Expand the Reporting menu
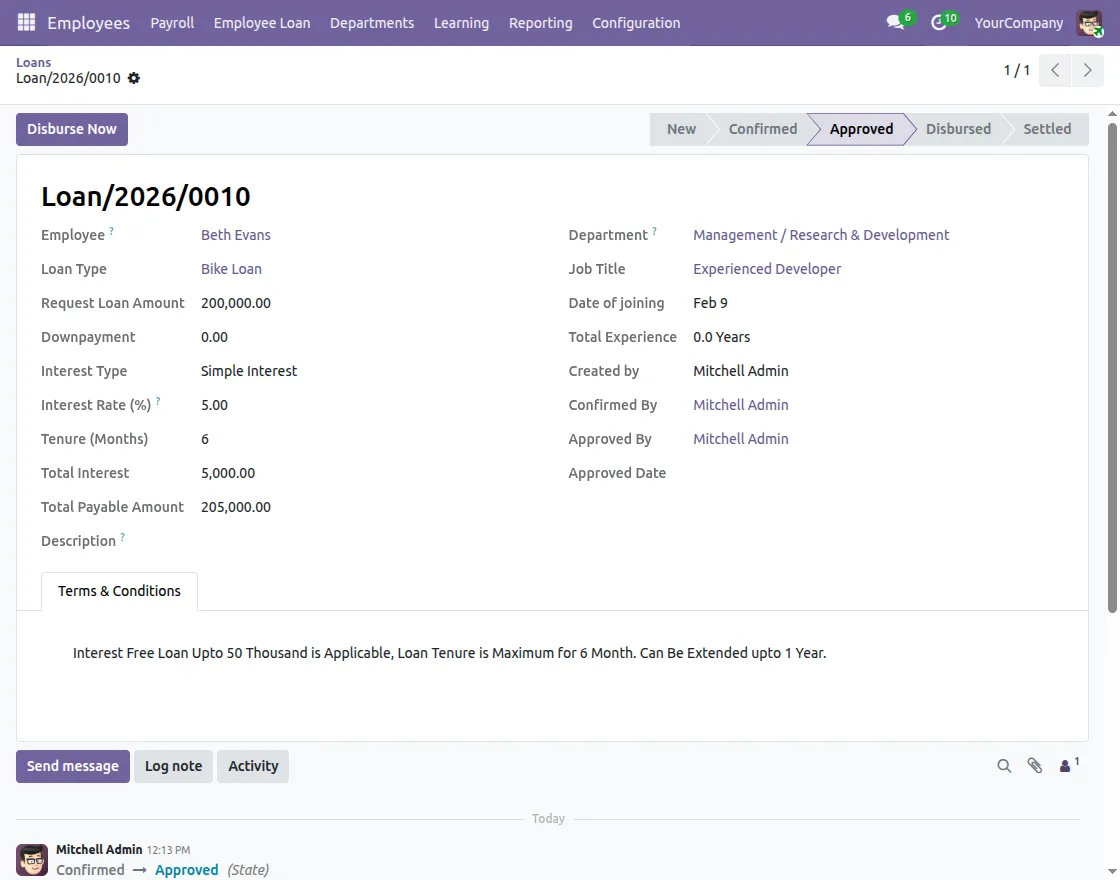1120x880 pixels. 540,22
